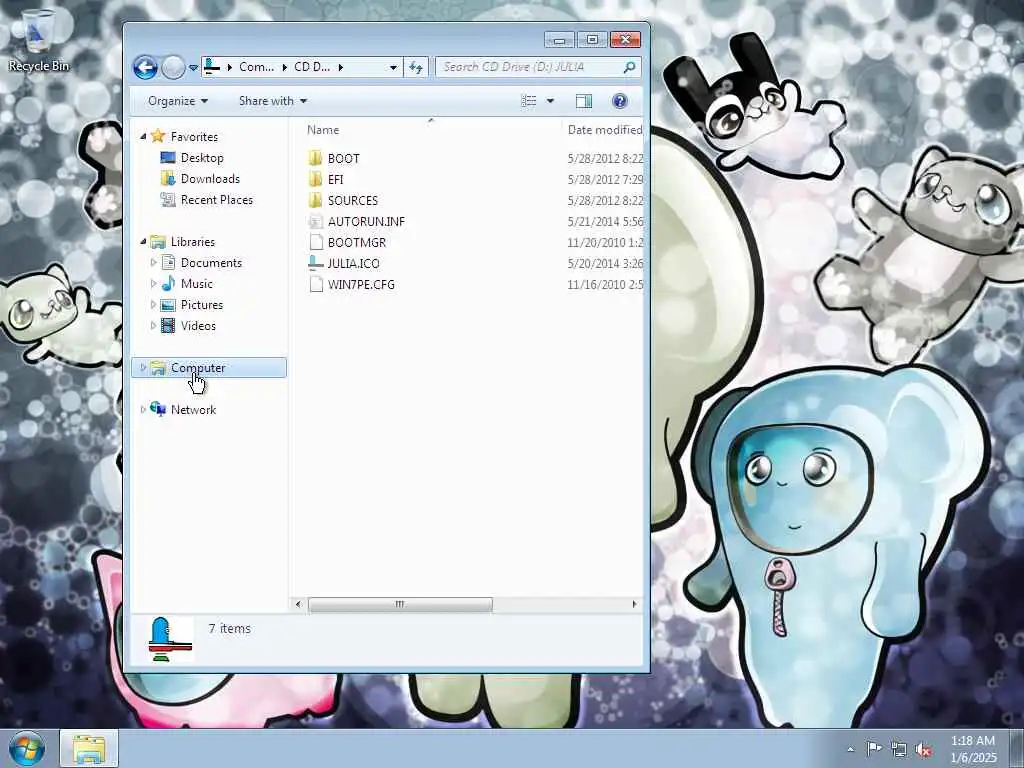The image size is (1024, 768).
Task: Open Downloads in Favorites
Action: point(210,178)
